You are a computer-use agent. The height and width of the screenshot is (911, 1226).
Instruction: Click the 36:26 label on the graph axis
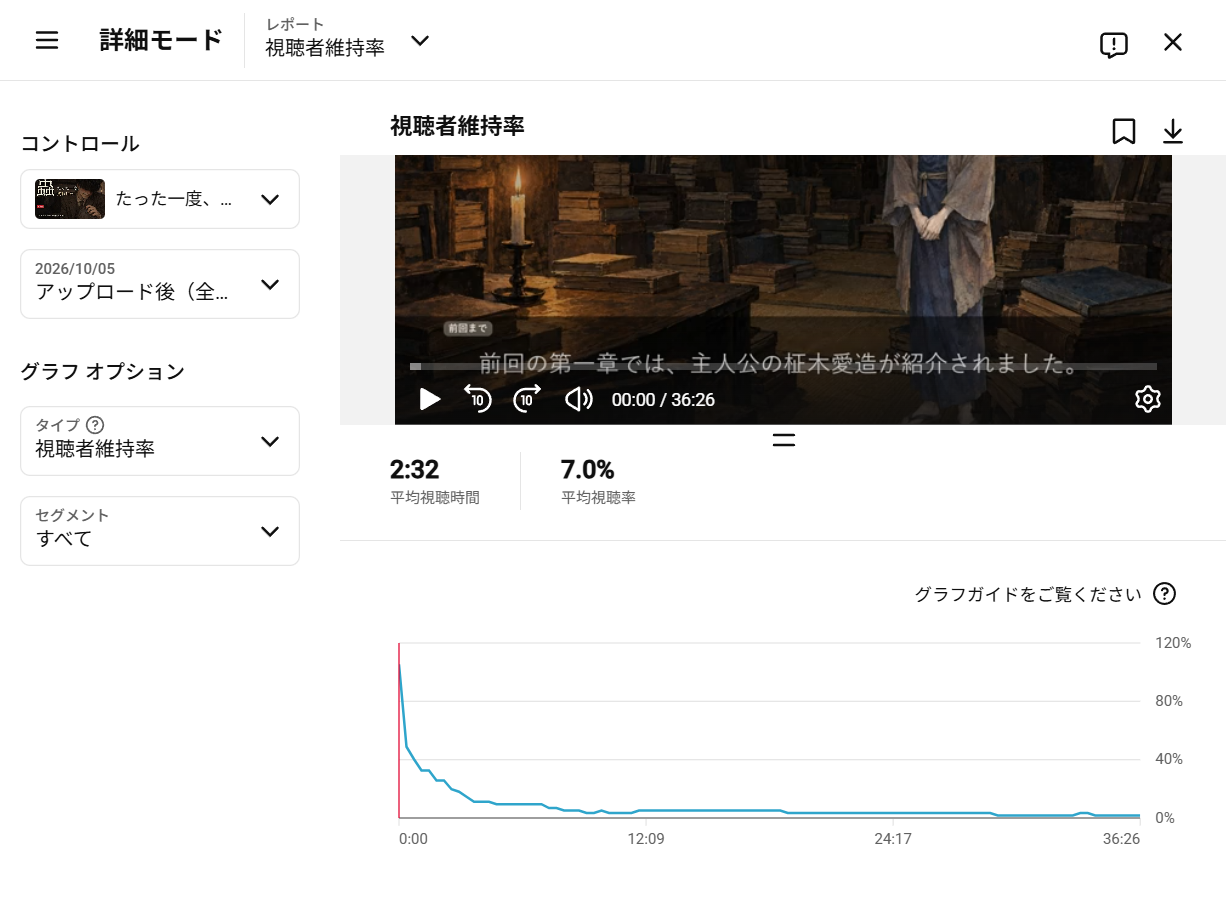(x=1121, y=839)
